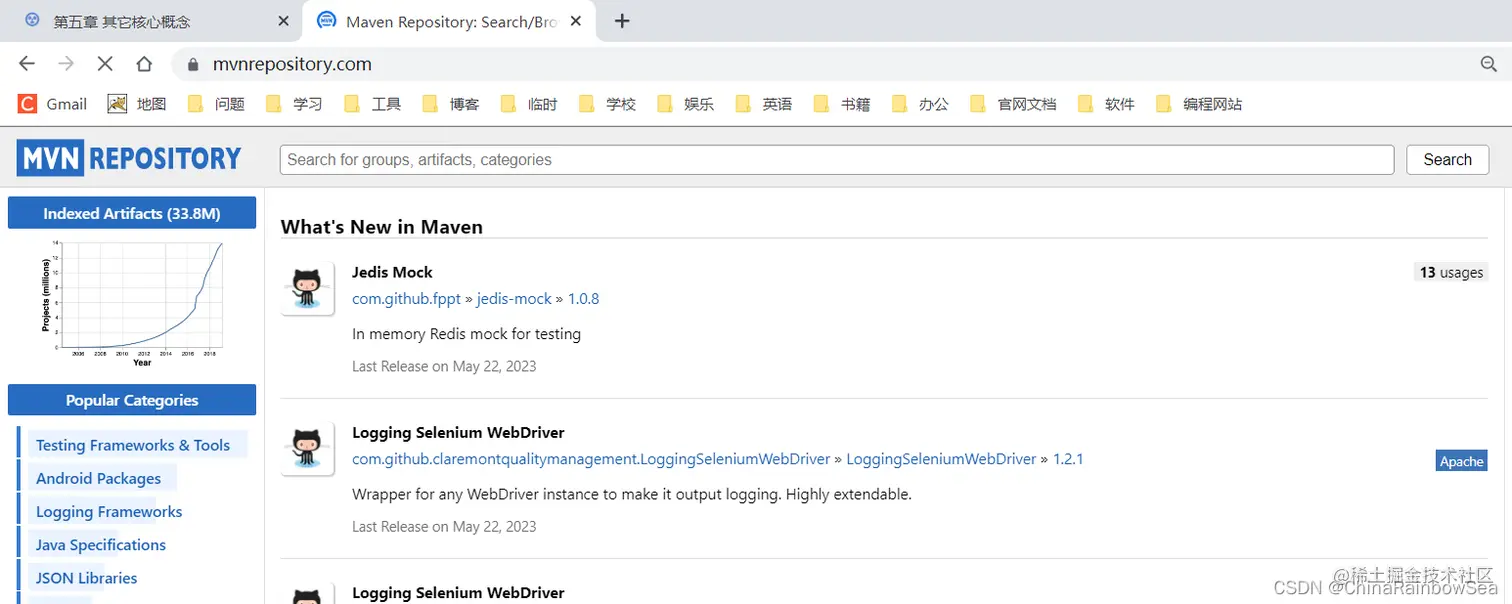Click 'Wrapper for any WebDriver instance' description
This screenshot has width=1512, height=604.
632,494
